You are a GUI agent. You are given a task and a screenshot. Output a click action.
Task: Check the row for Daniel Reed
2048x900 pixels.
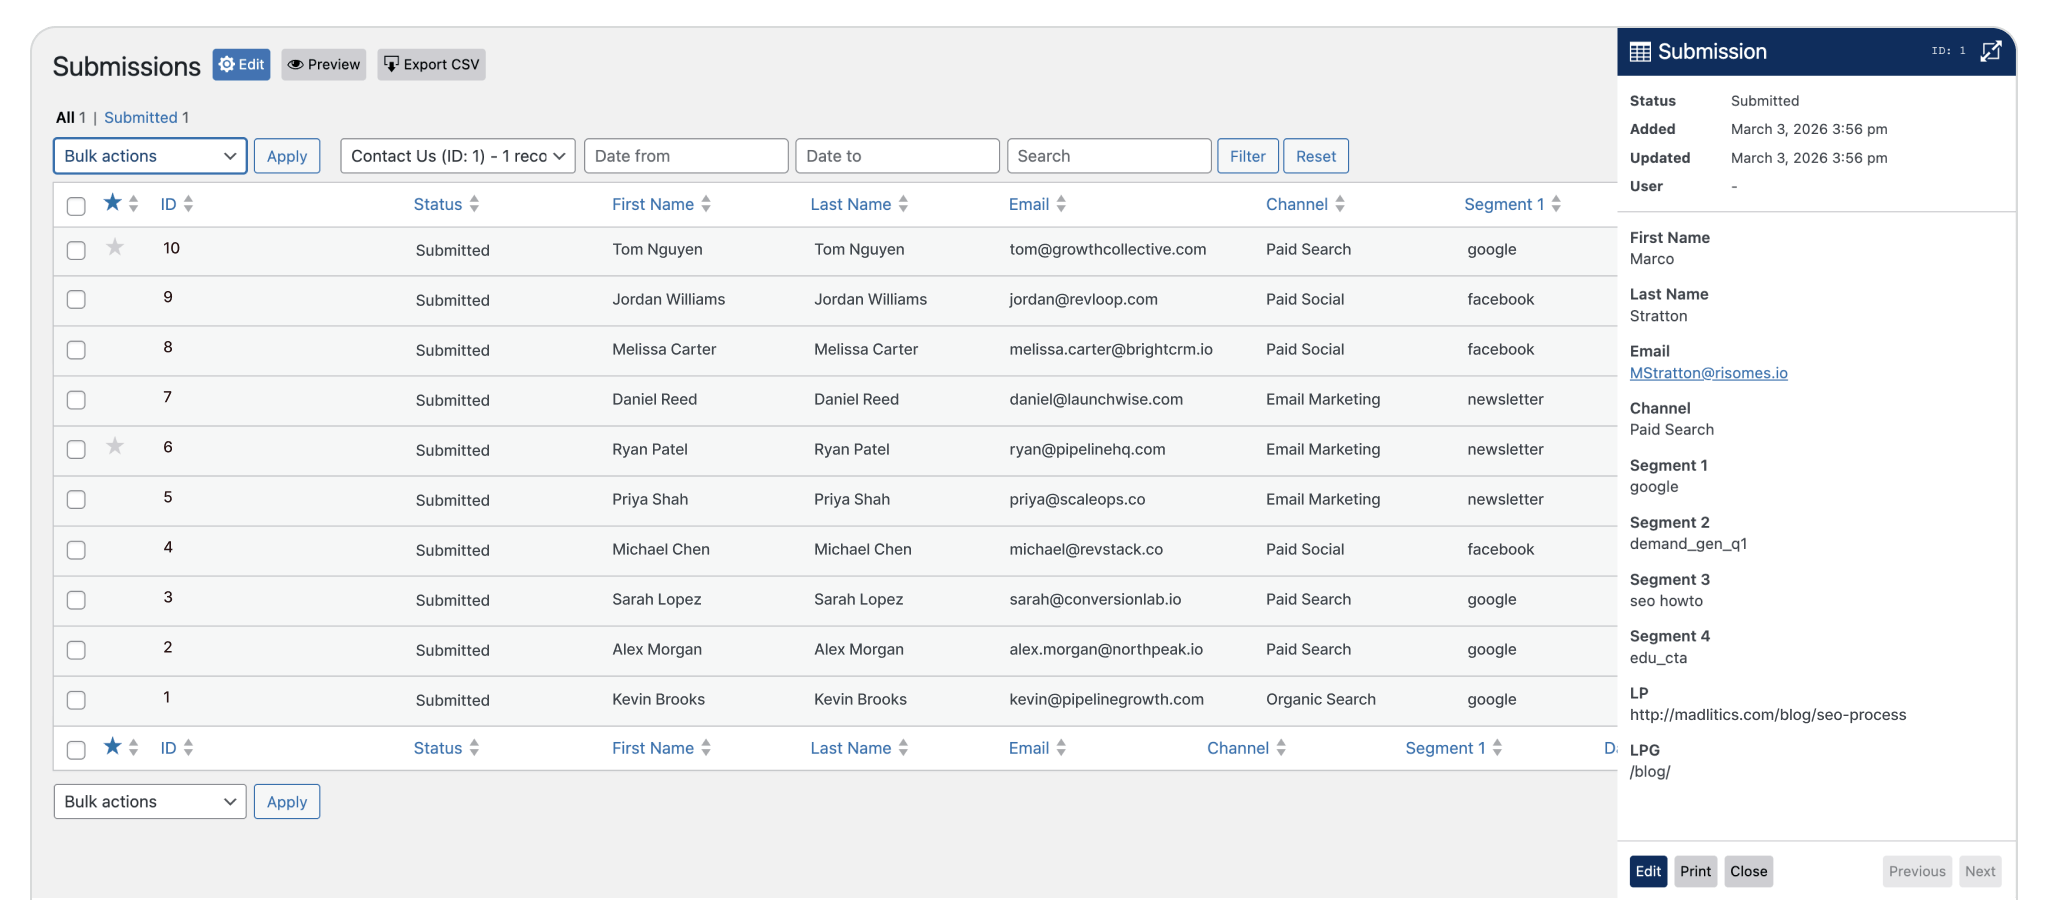(x=76, y=400)
